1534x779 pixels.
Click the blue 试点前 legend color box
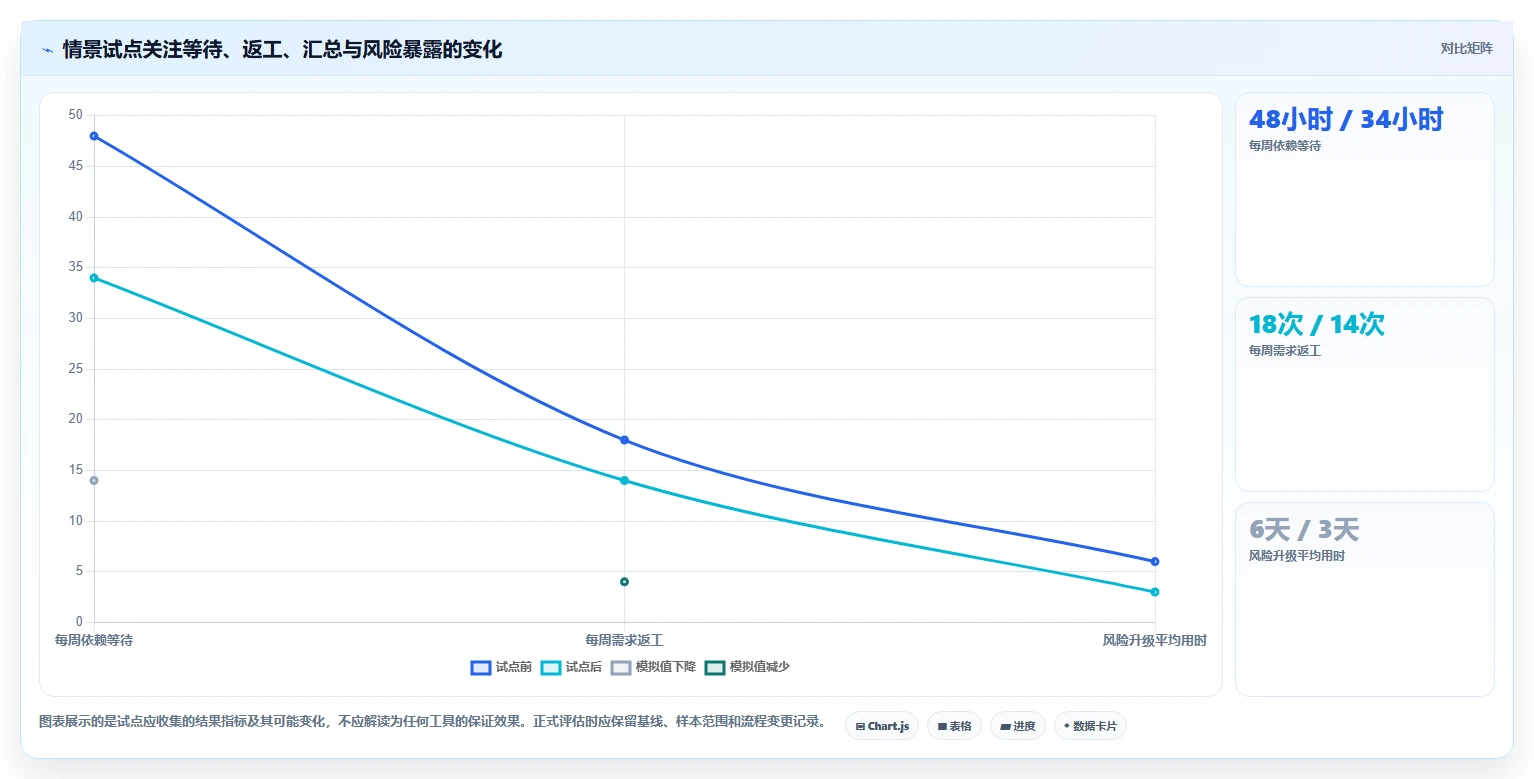[481, 667]
